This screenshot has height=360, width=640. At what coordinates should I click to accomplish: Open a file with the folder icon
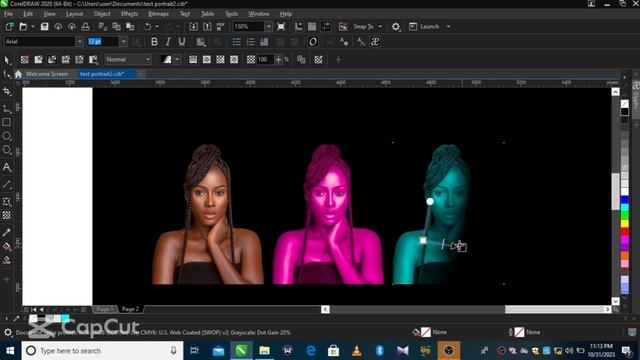[23, 27]
